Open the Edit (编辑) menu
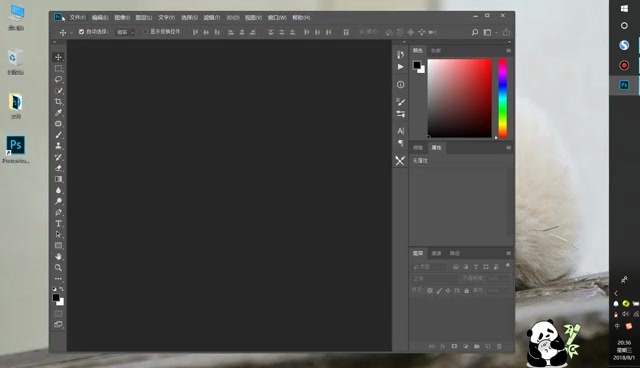 100,18
